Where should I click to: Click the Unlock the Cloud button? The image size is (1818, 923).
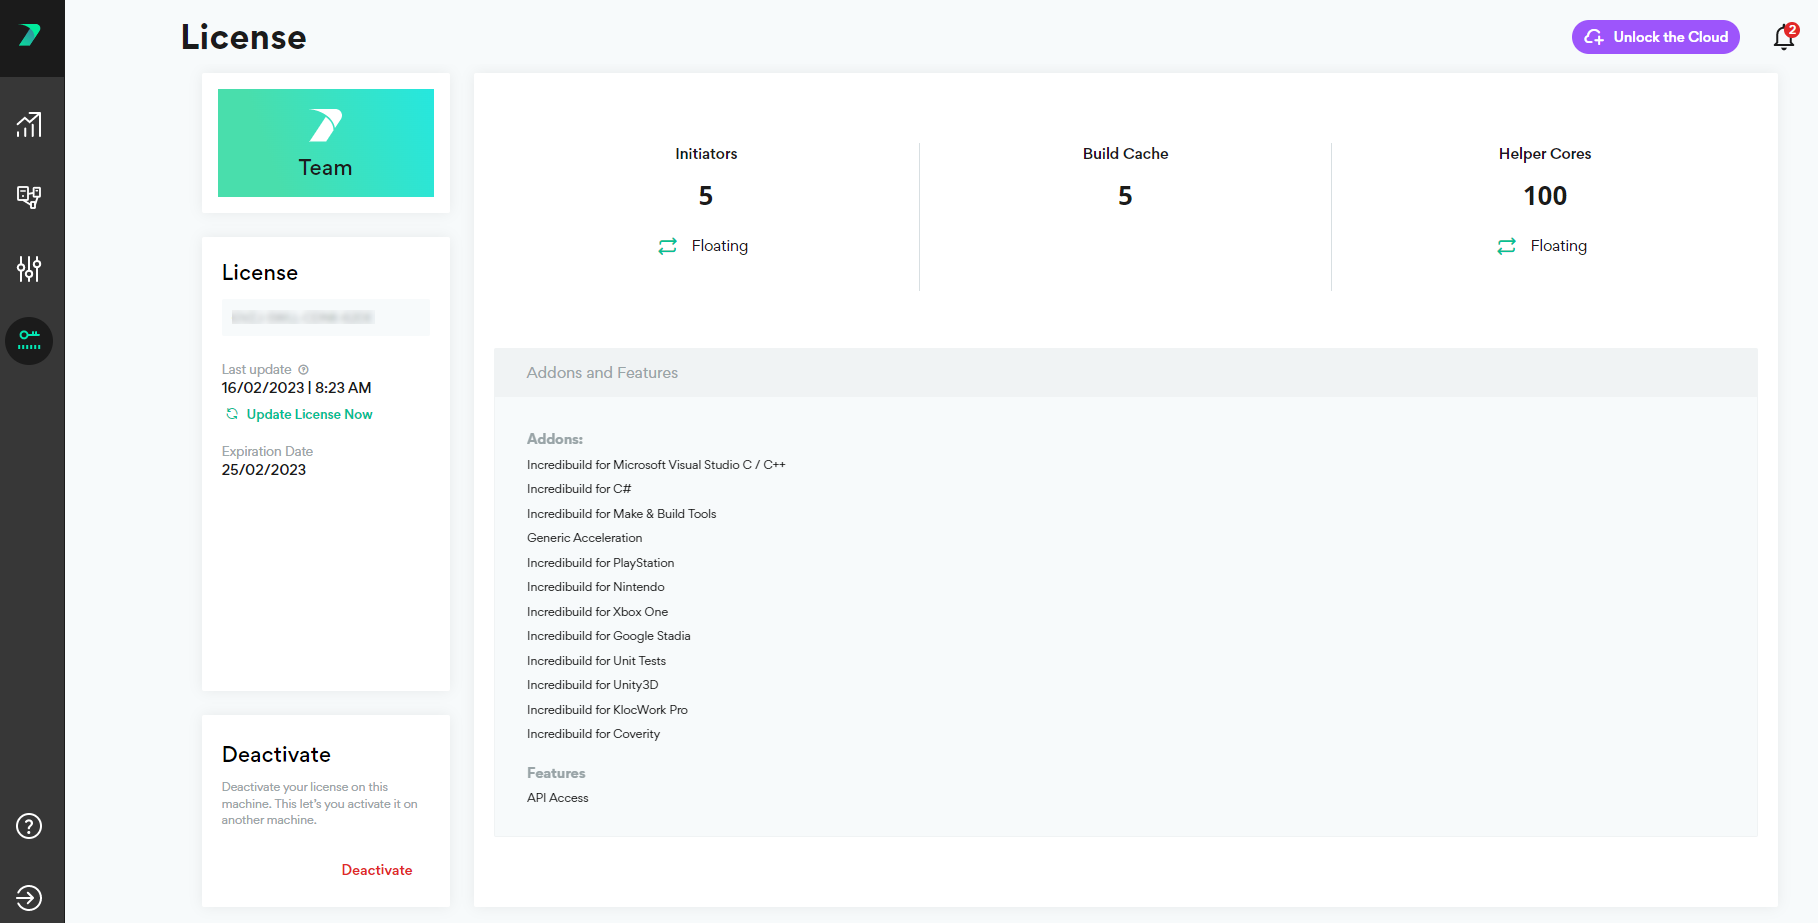click(1656, 37)
